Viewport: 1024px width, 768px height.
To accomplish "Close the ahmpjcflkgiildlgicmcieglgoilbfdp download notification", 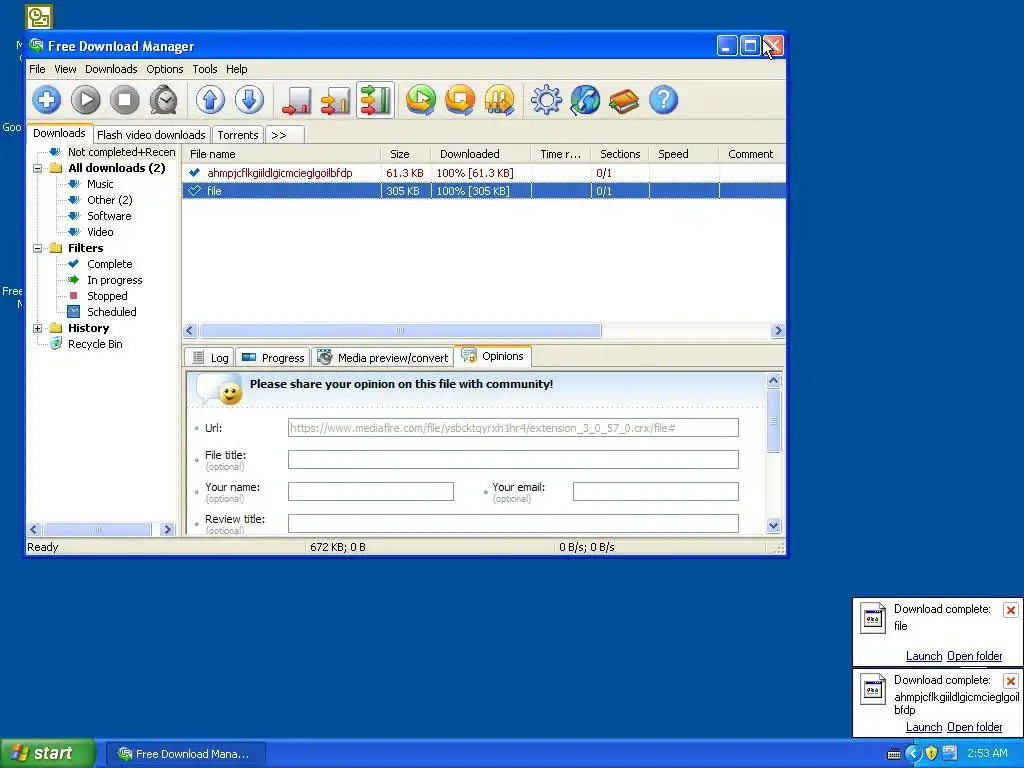I will tap(1010, 682).
